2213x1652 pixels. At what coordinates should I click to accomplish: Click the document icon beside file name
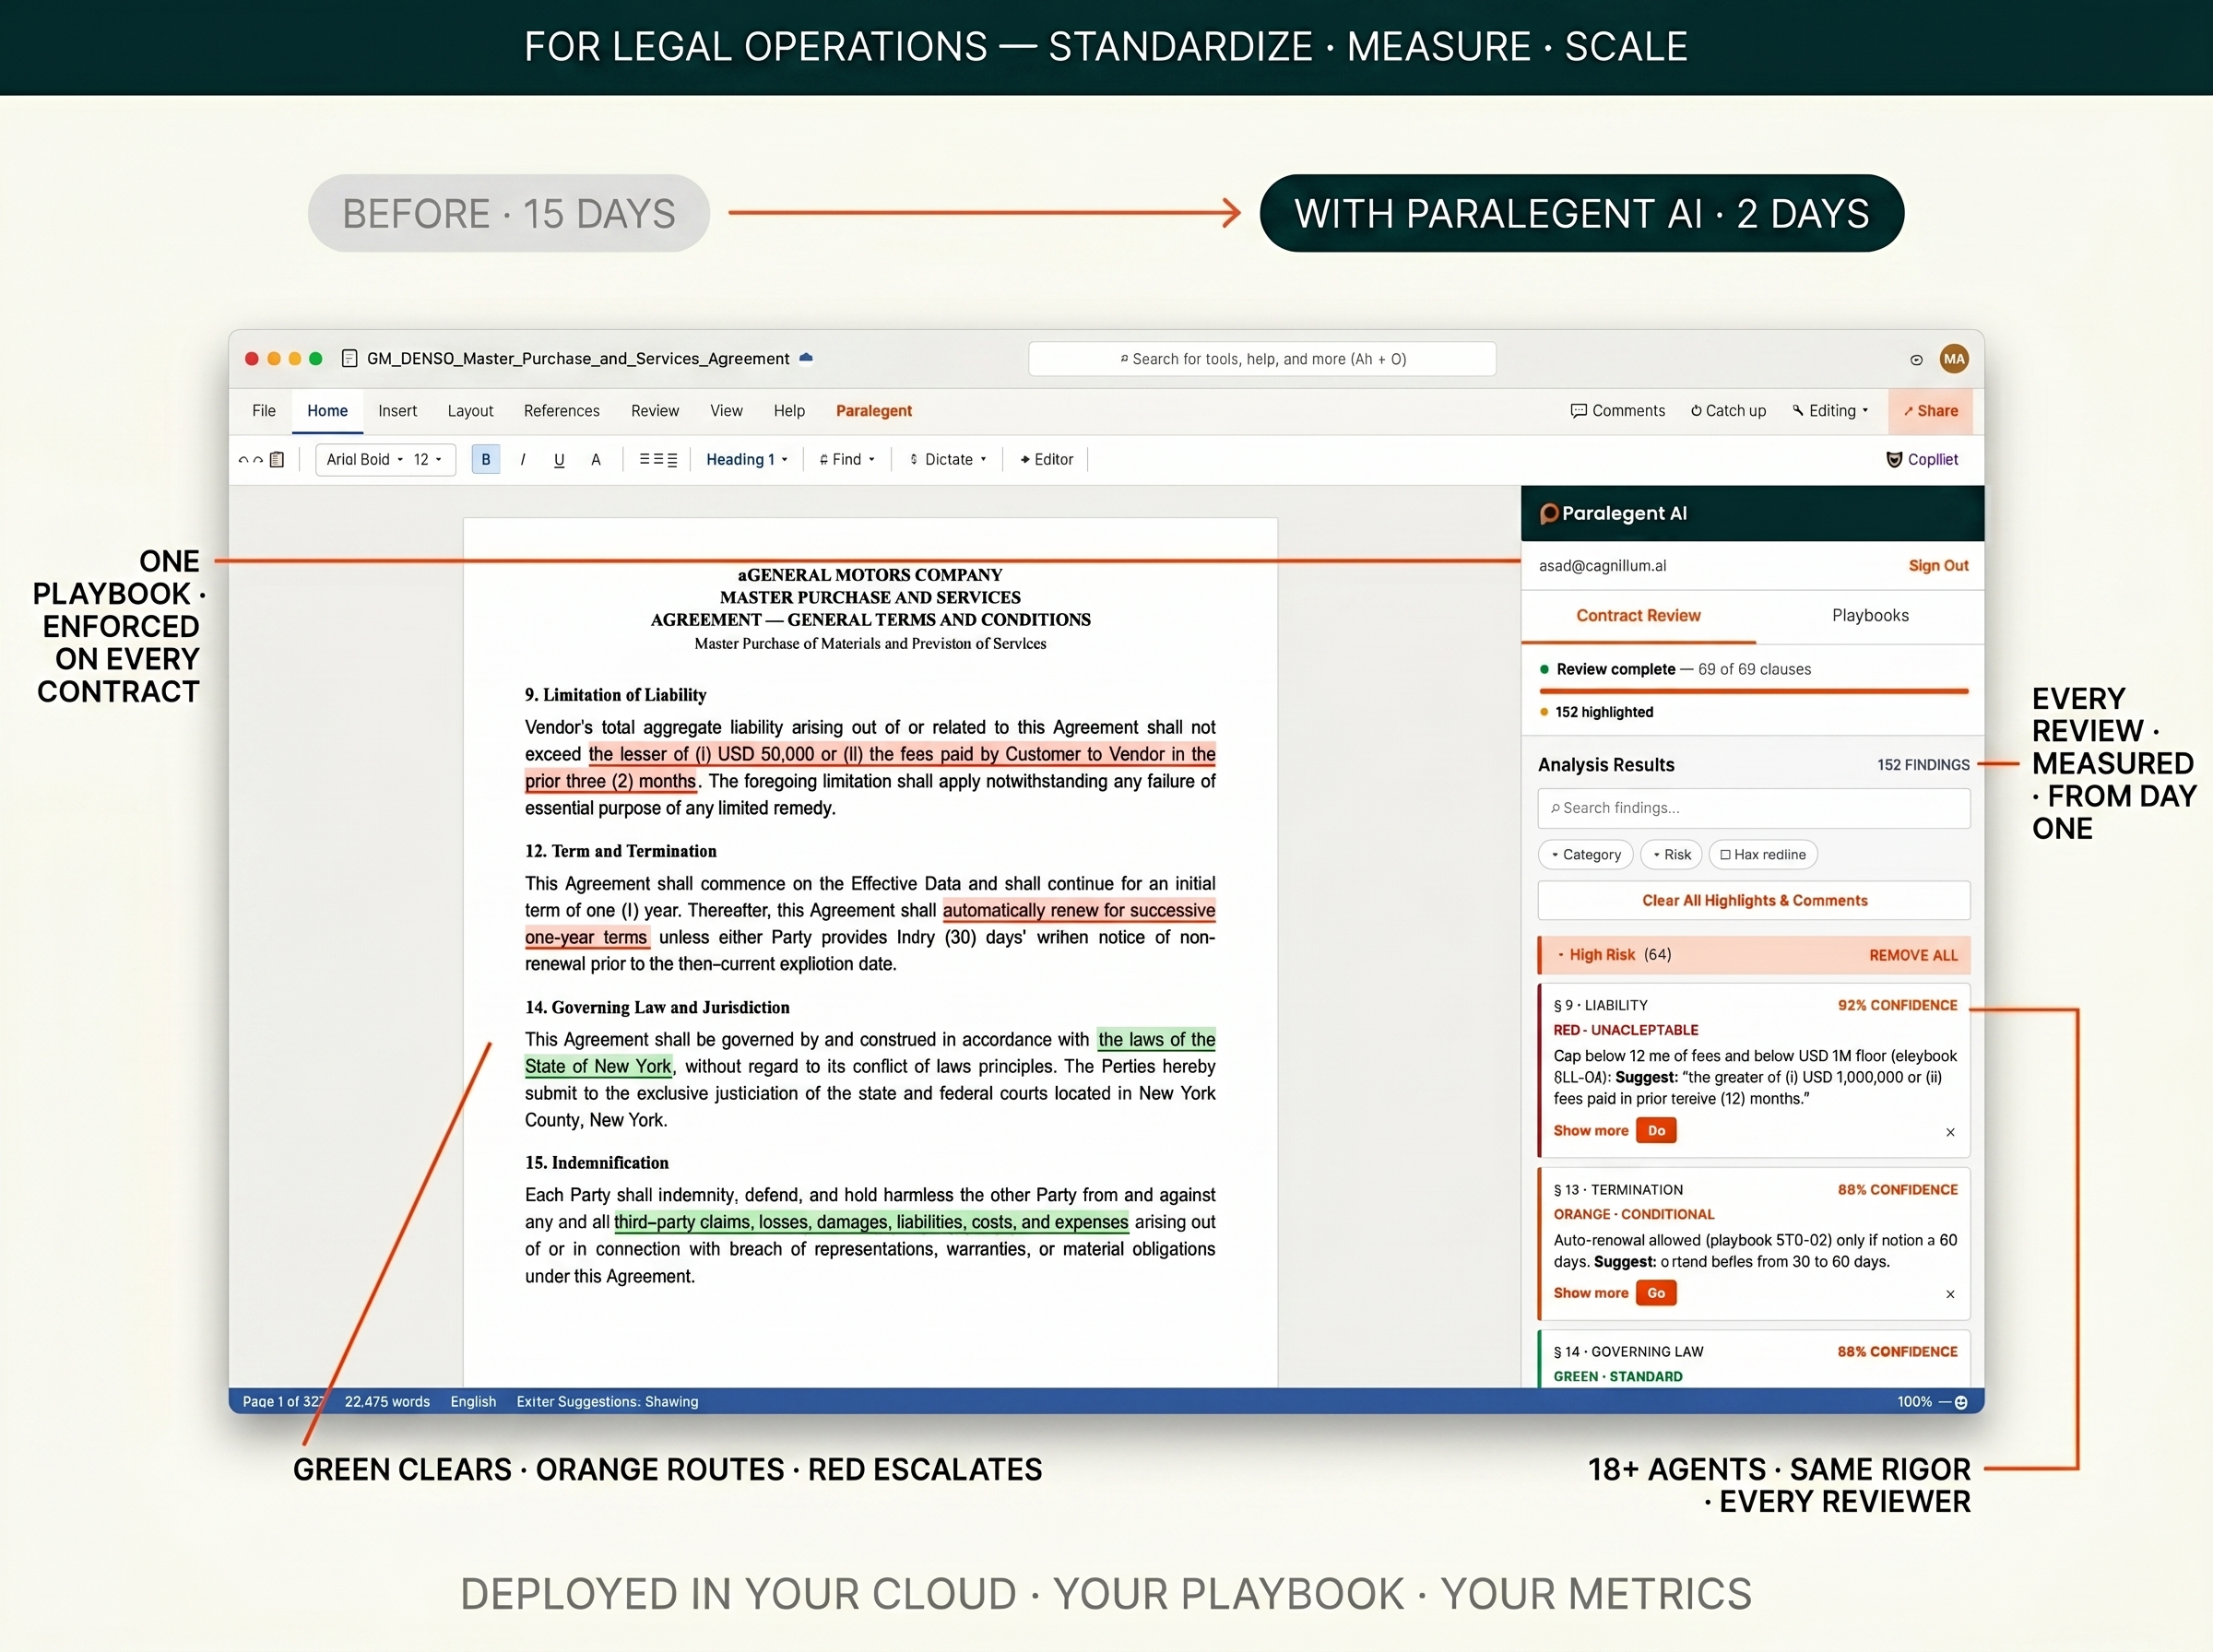[349, 359]
